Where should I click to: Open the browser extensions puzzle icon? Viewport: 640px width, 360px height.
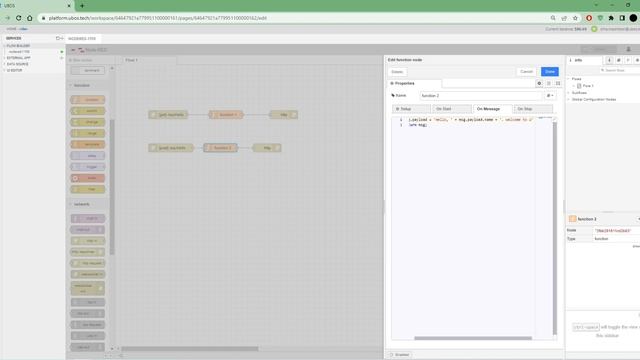pyautogui.click(x=611, y=18)
